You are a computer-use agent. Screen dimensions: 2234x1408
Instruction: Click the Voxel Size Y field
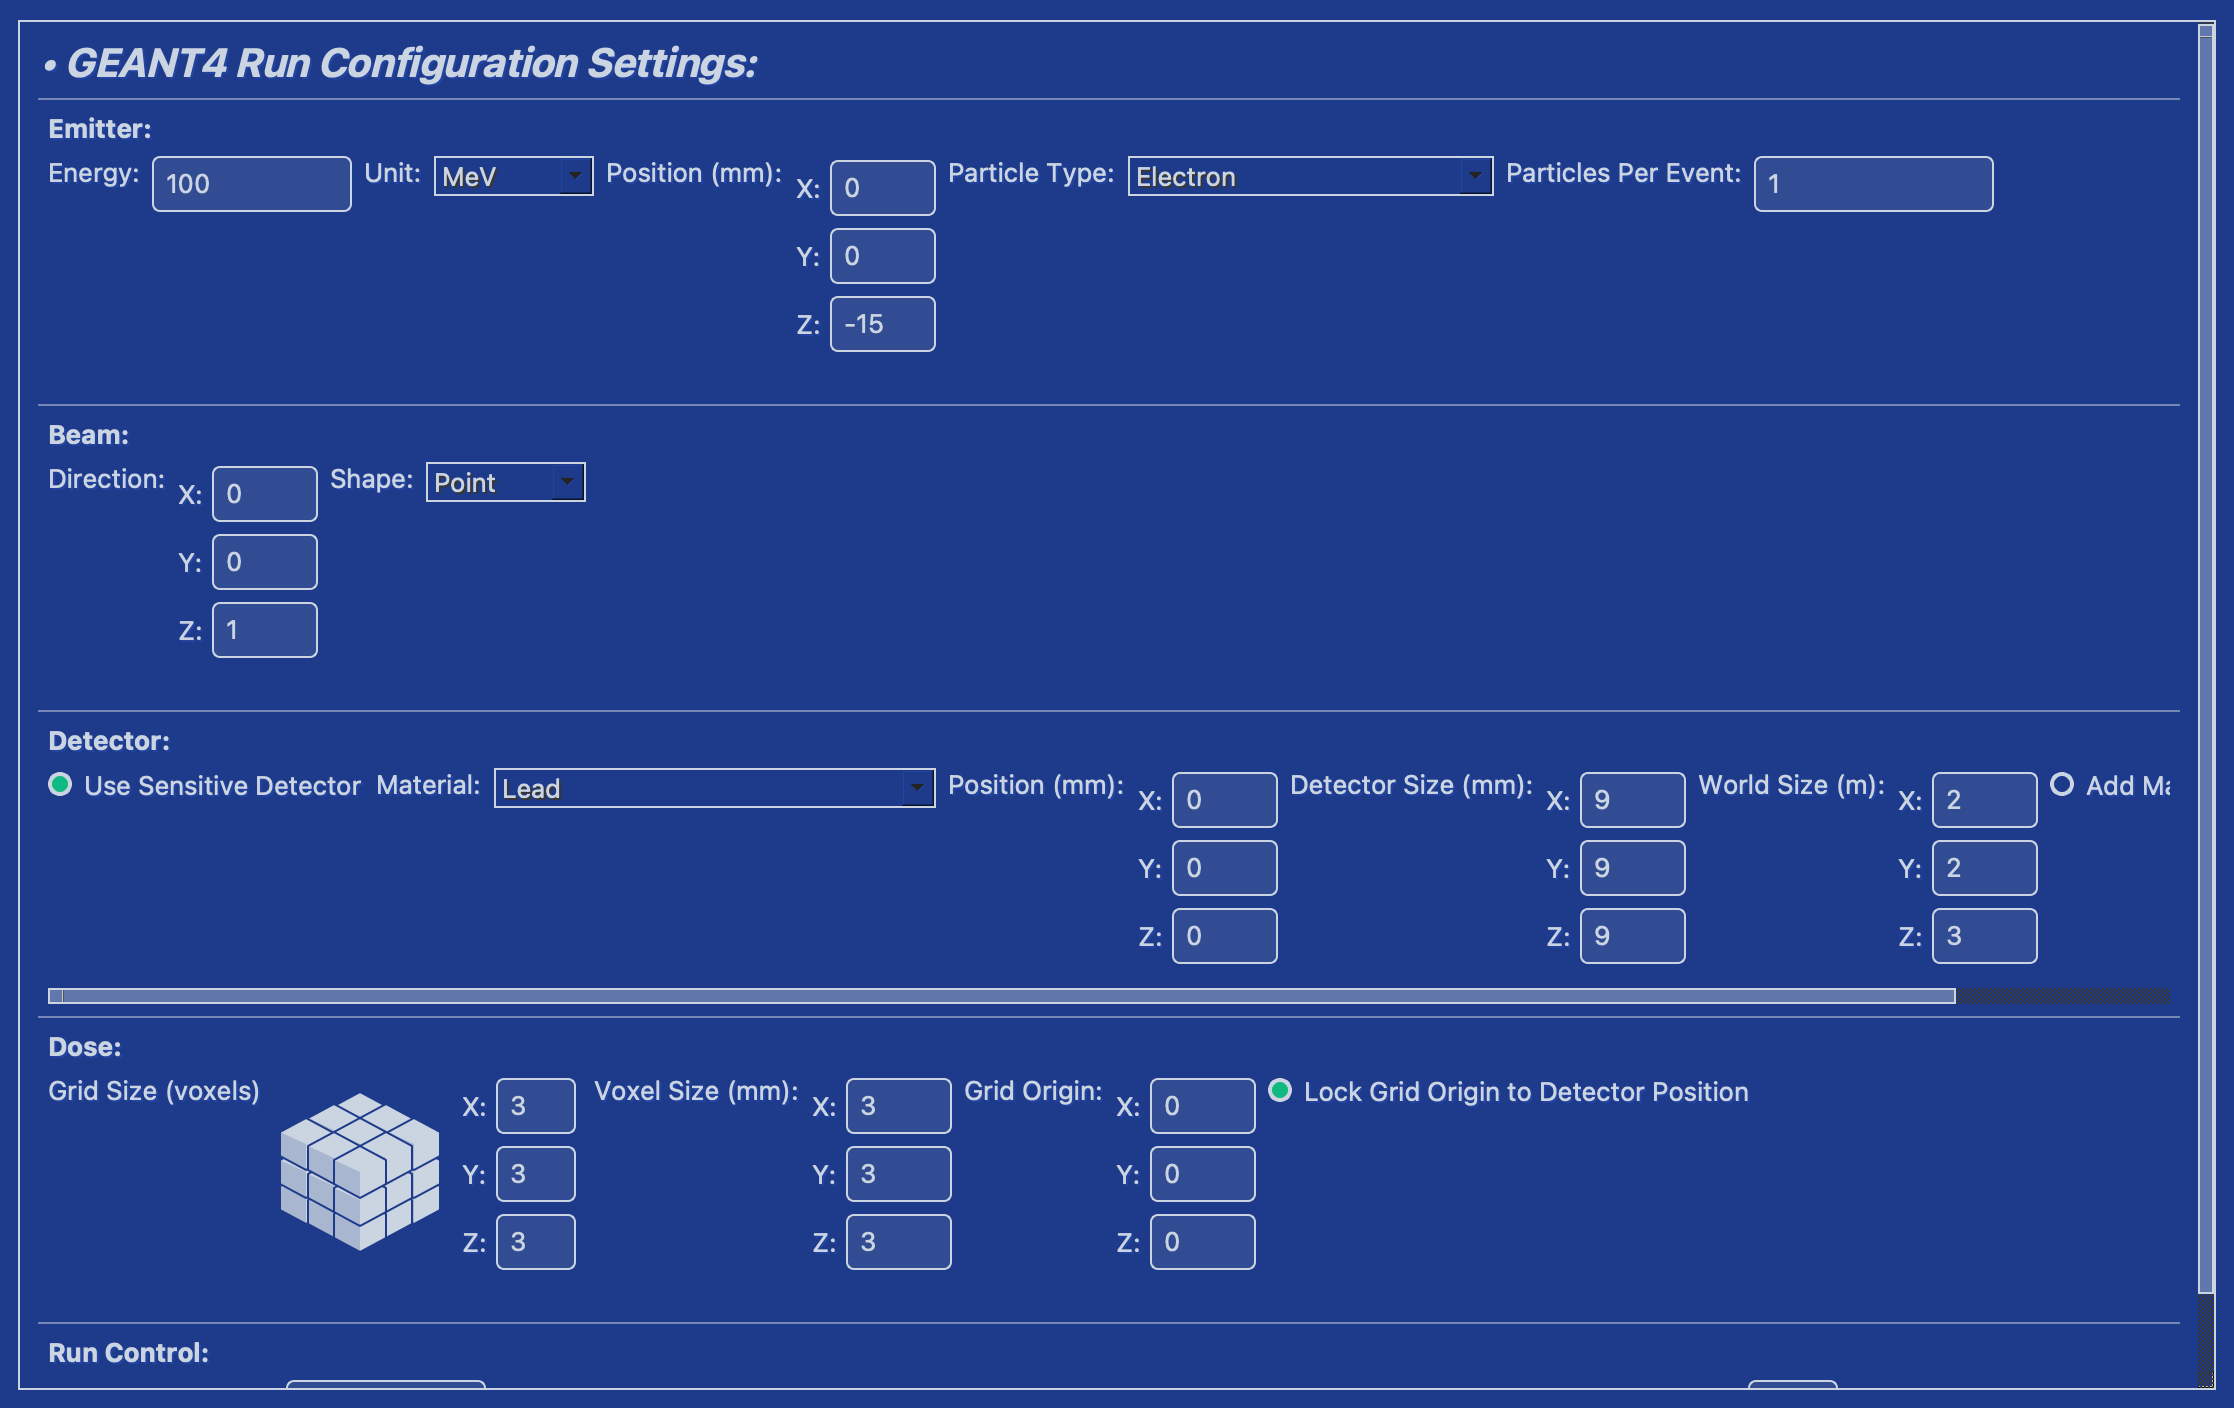coord(899,1174)
